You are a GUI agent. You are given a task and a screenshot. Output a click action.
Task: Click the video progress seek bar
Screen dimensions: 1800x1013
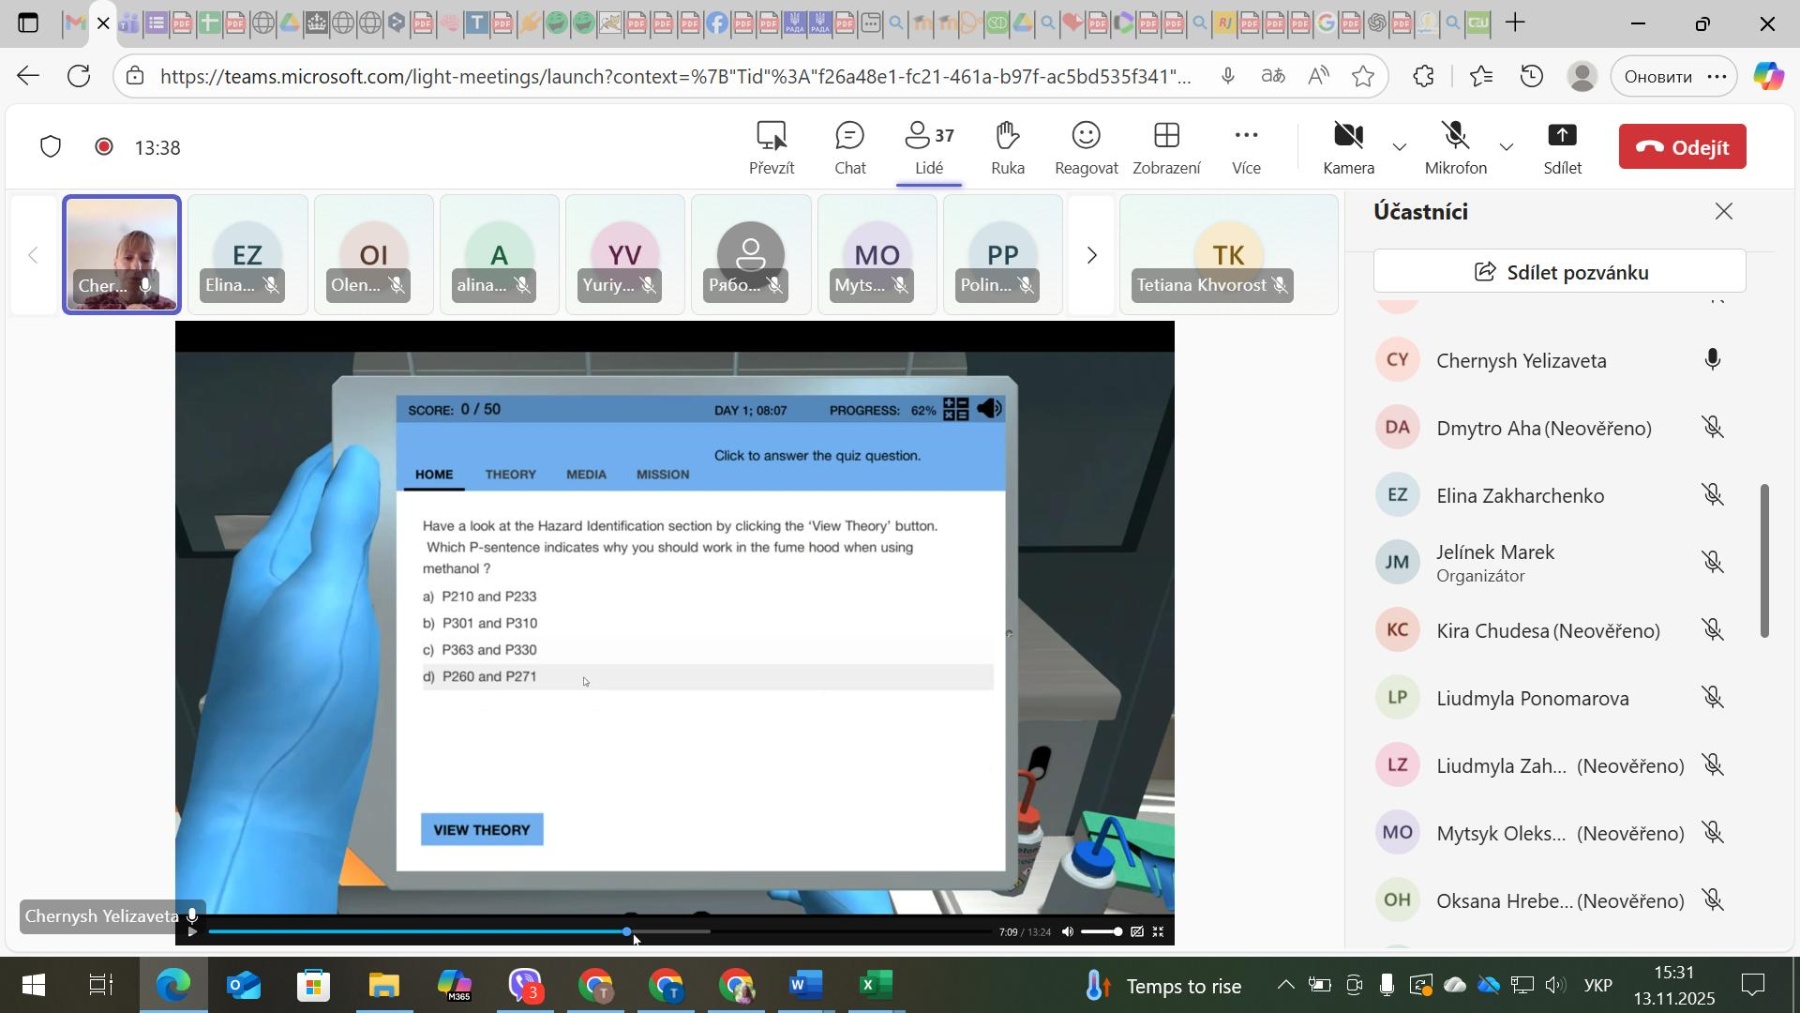pyautogui.click(x=800, y=932)
